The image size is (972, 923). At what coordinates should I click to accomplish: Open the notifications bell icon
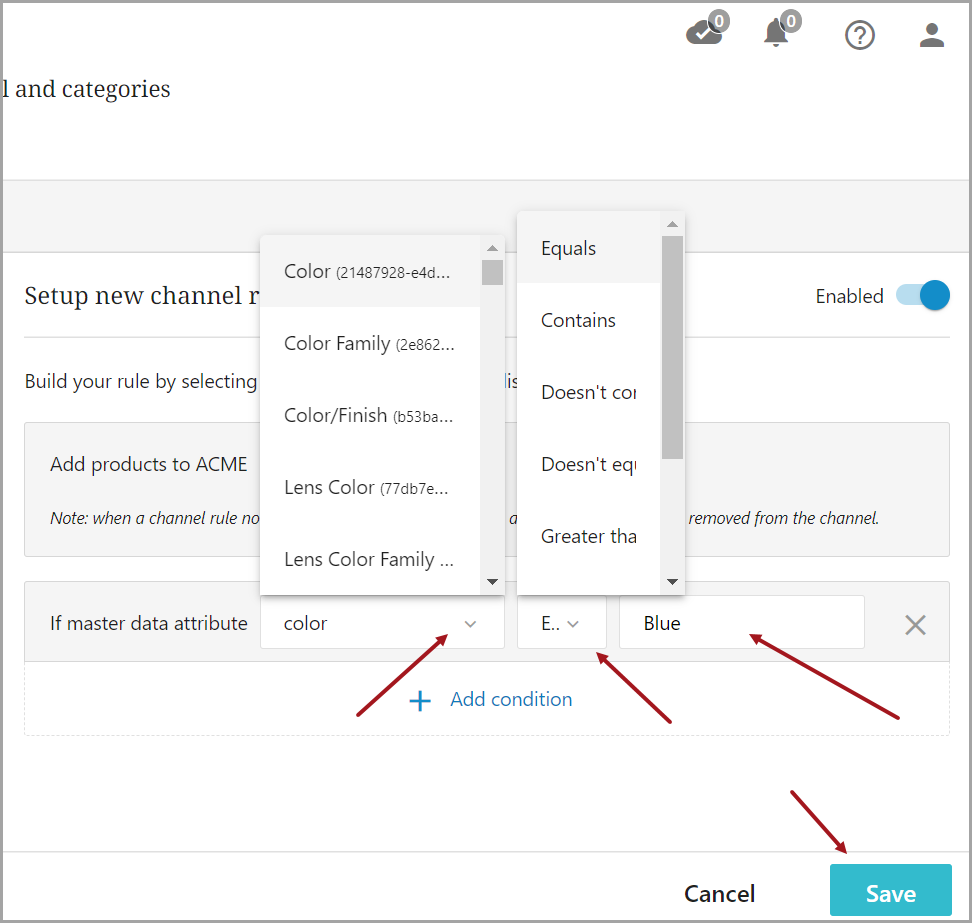click(776, 34)
